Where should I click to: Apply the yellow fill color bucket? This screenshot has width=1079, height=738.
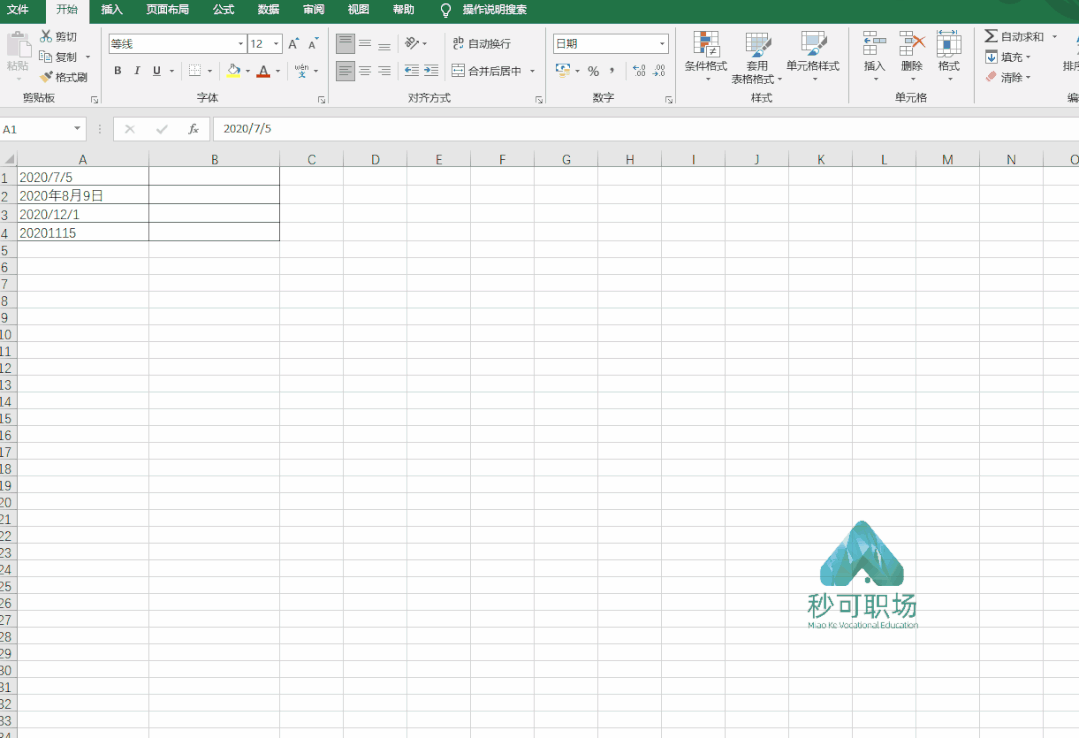[233, 71]
